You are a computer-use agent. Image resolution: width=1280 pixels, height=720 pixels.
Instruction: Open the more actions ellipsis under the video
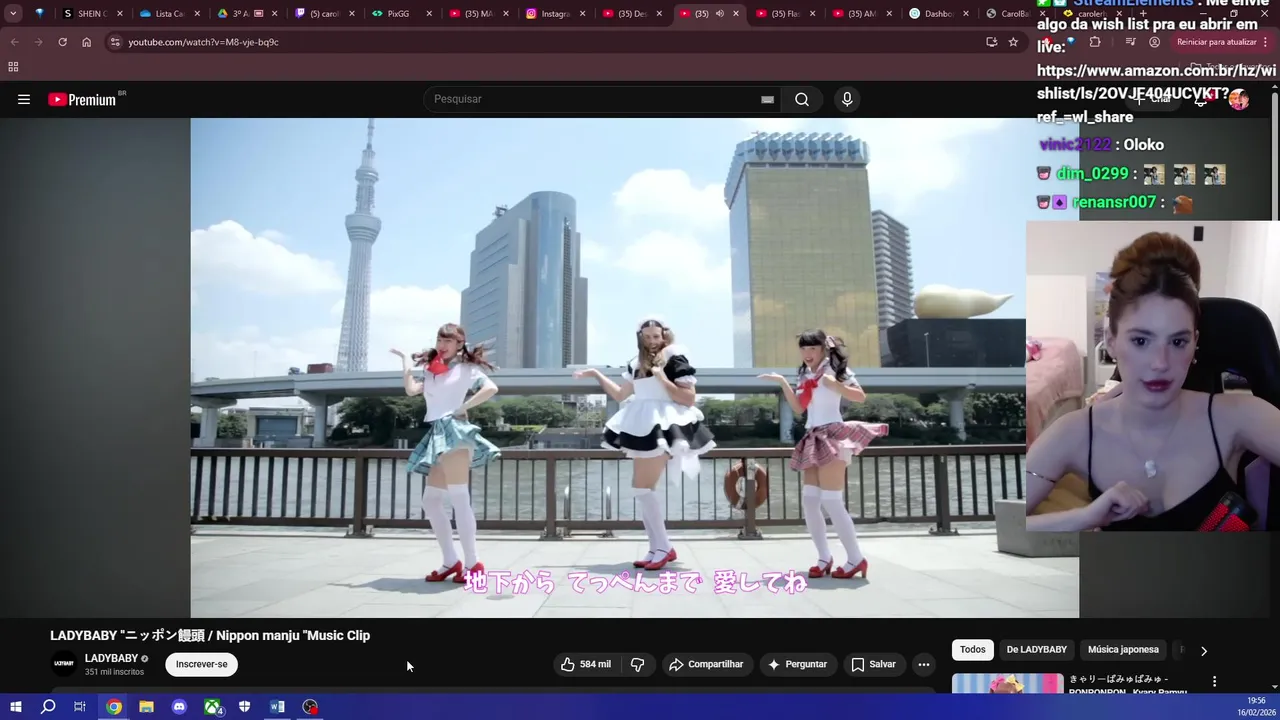click(x=924, y=664)
